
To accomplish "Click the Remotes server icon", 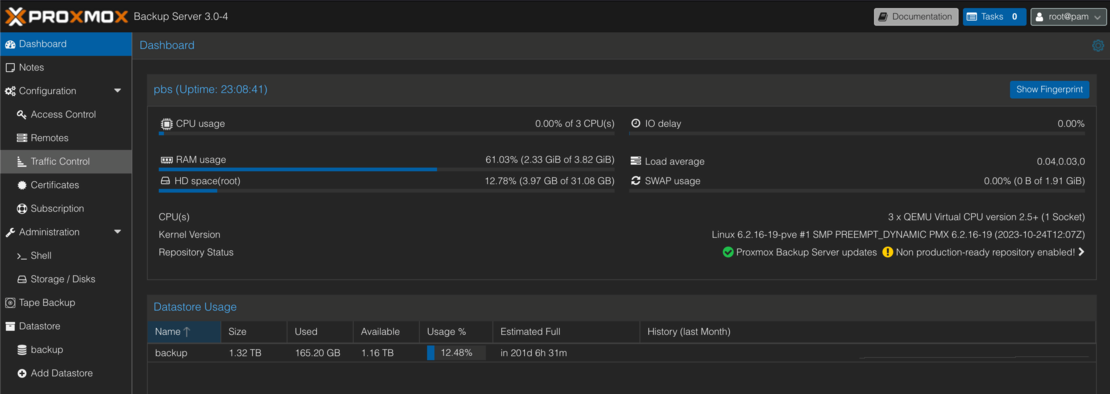I will point(21,138).
